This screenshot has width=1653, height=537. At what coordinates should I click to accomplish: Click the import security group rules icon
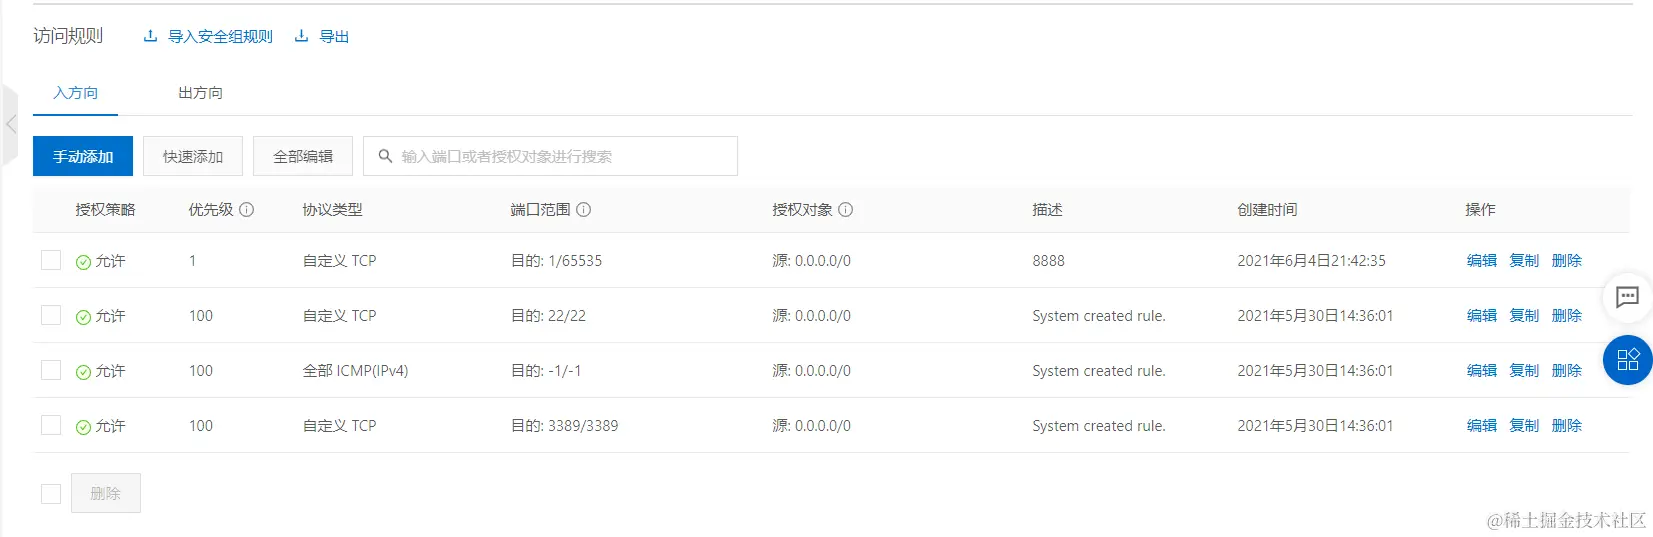coord(150,36)
